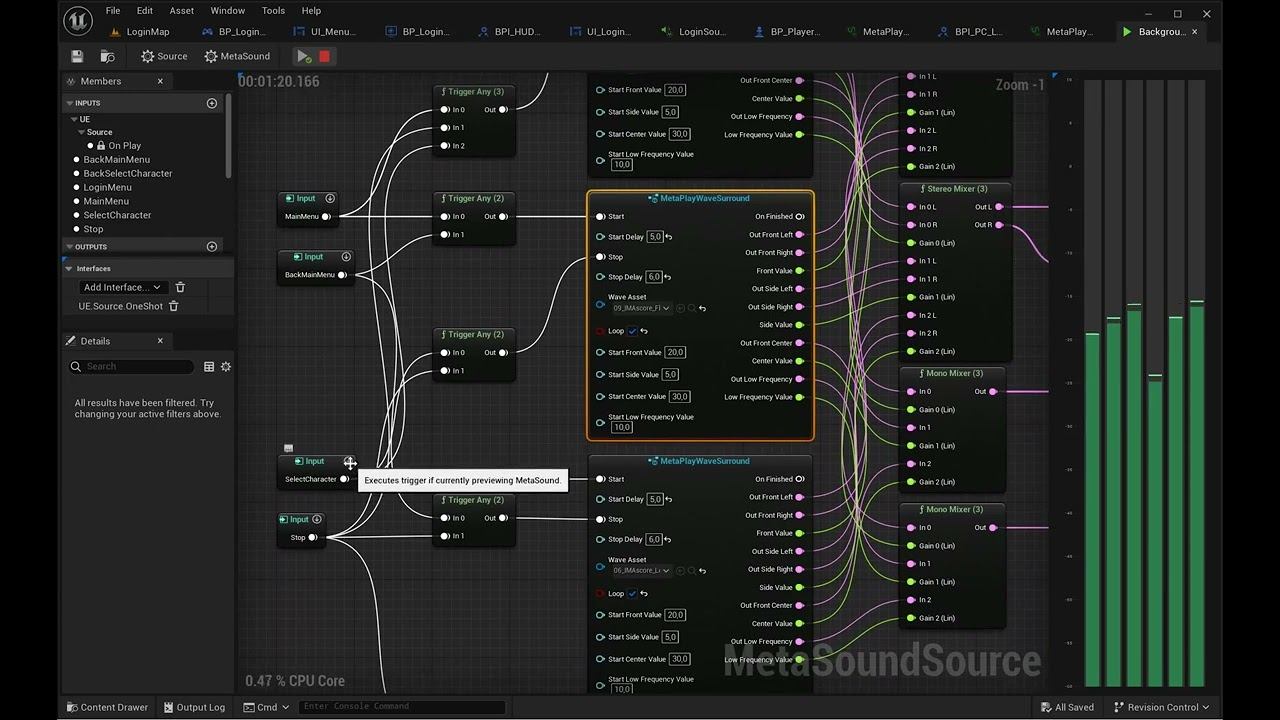Select BackSelectCharacter in the Members list

[128, 173]
